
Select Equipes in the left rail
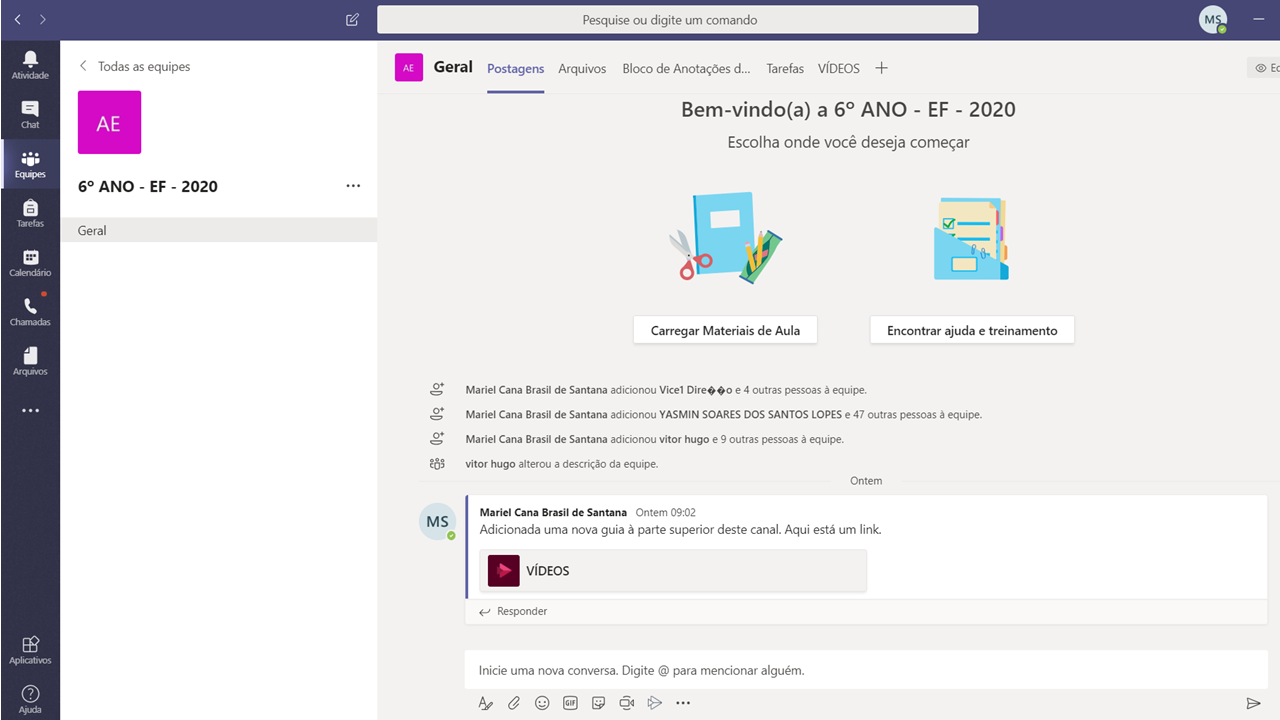[30, 164]
